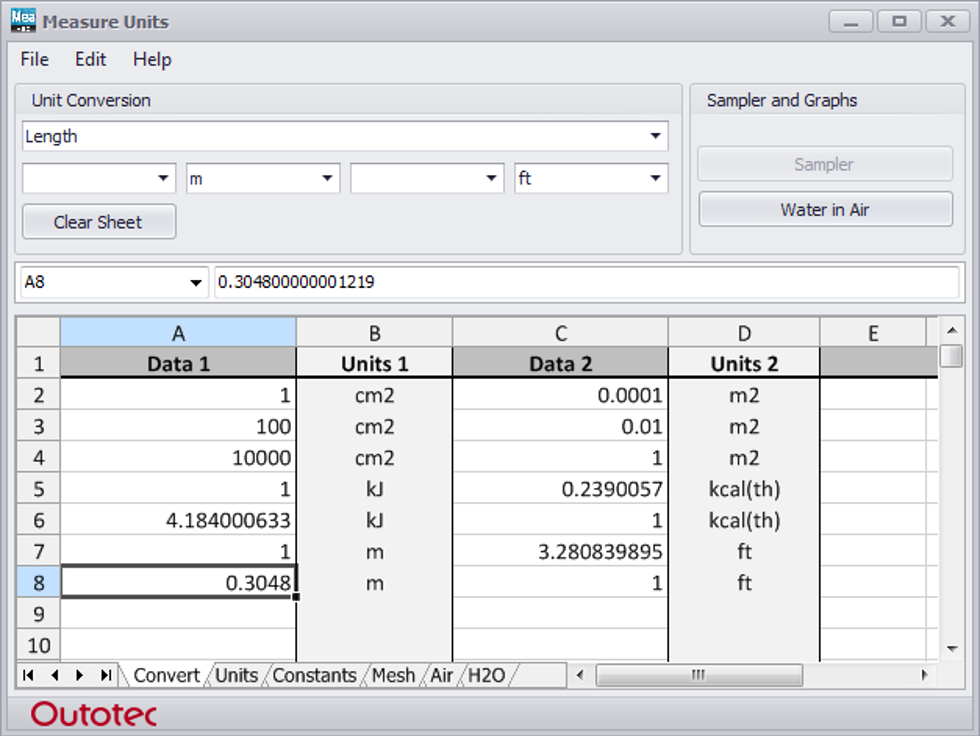This screenshot has height=736, width=980.
Task: Switch to the Units sheet tab
Action: (237, 675)
